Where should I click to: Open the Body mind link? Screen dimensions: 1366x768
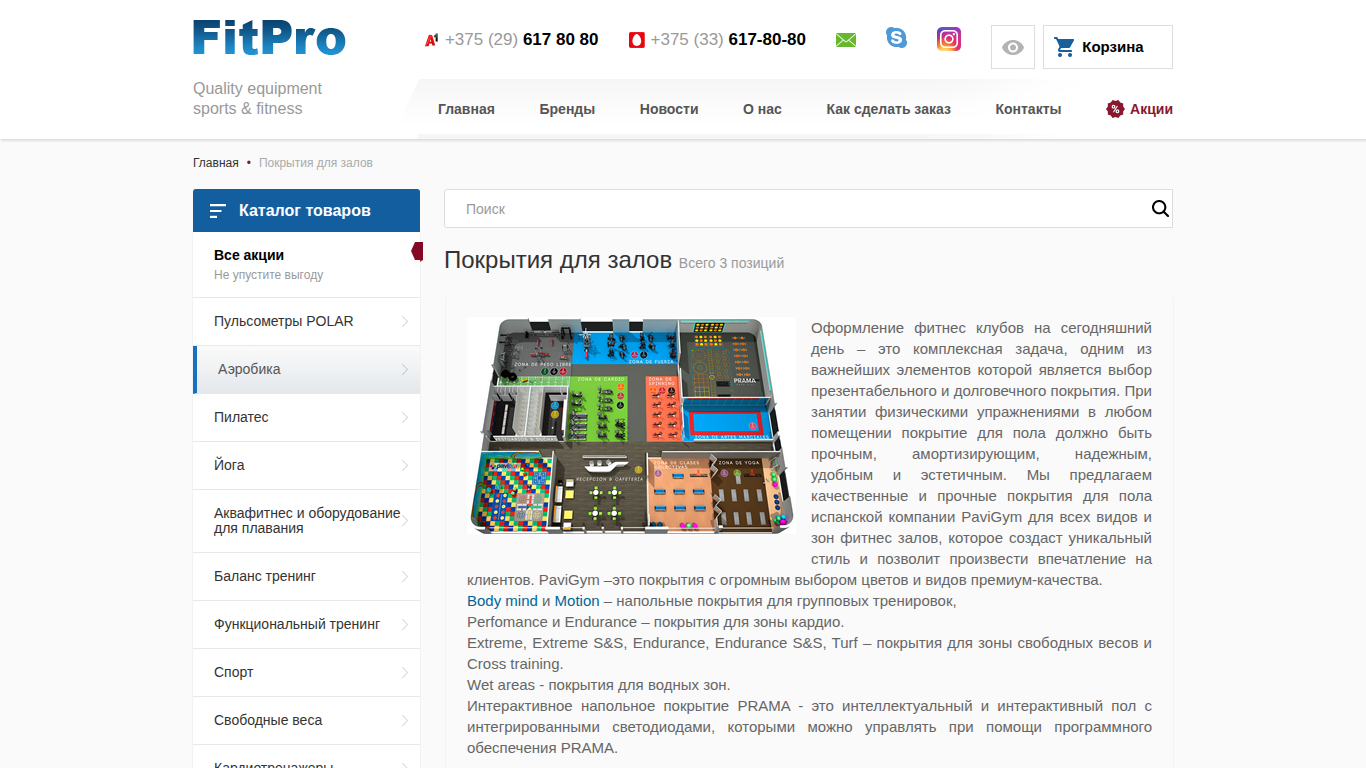point(502,601)
